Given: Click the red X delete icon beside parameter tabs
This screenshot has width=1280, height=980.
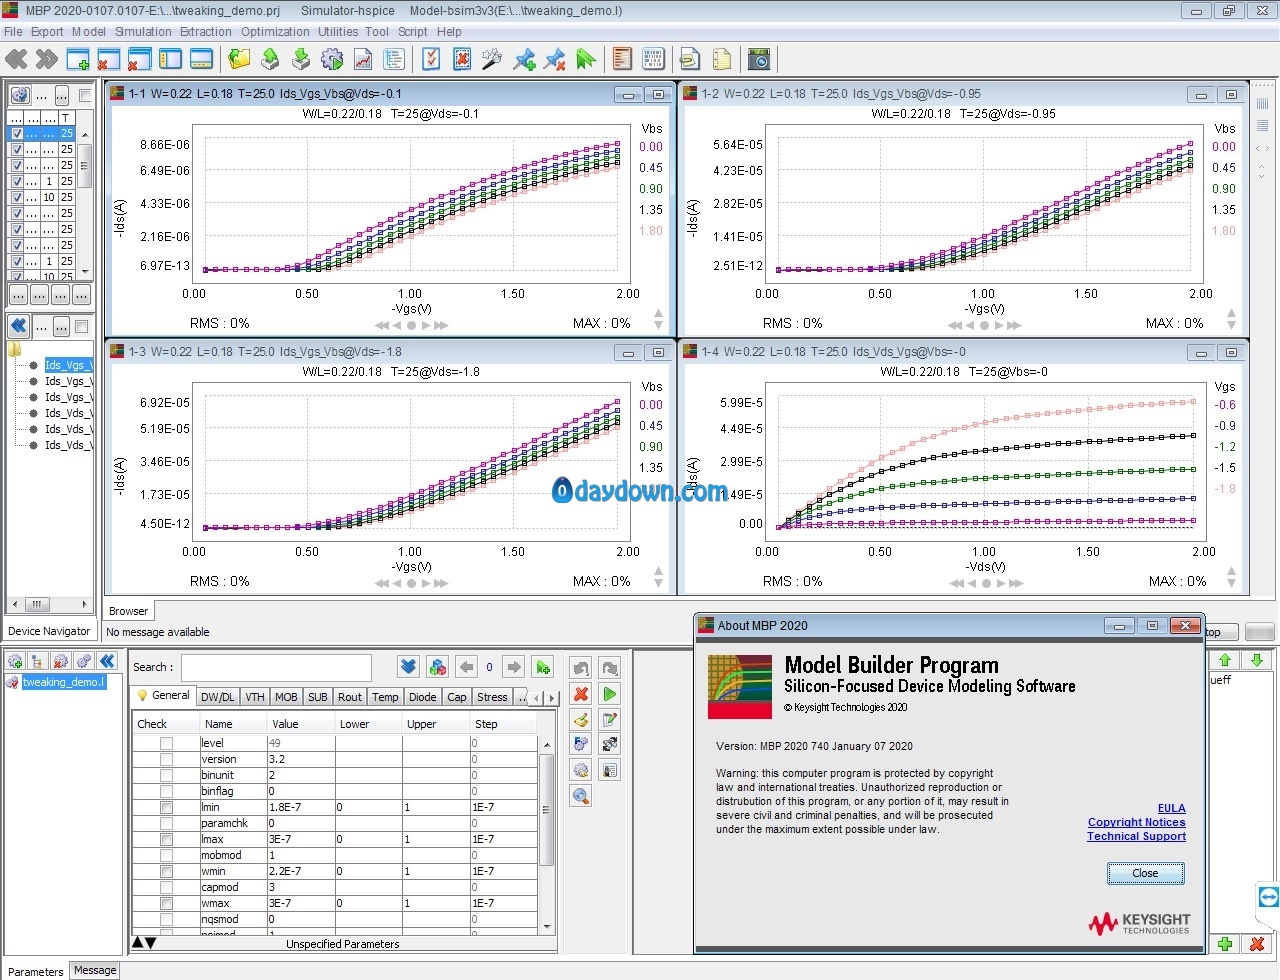Looking at the screenshot, I should click(580, 693).
